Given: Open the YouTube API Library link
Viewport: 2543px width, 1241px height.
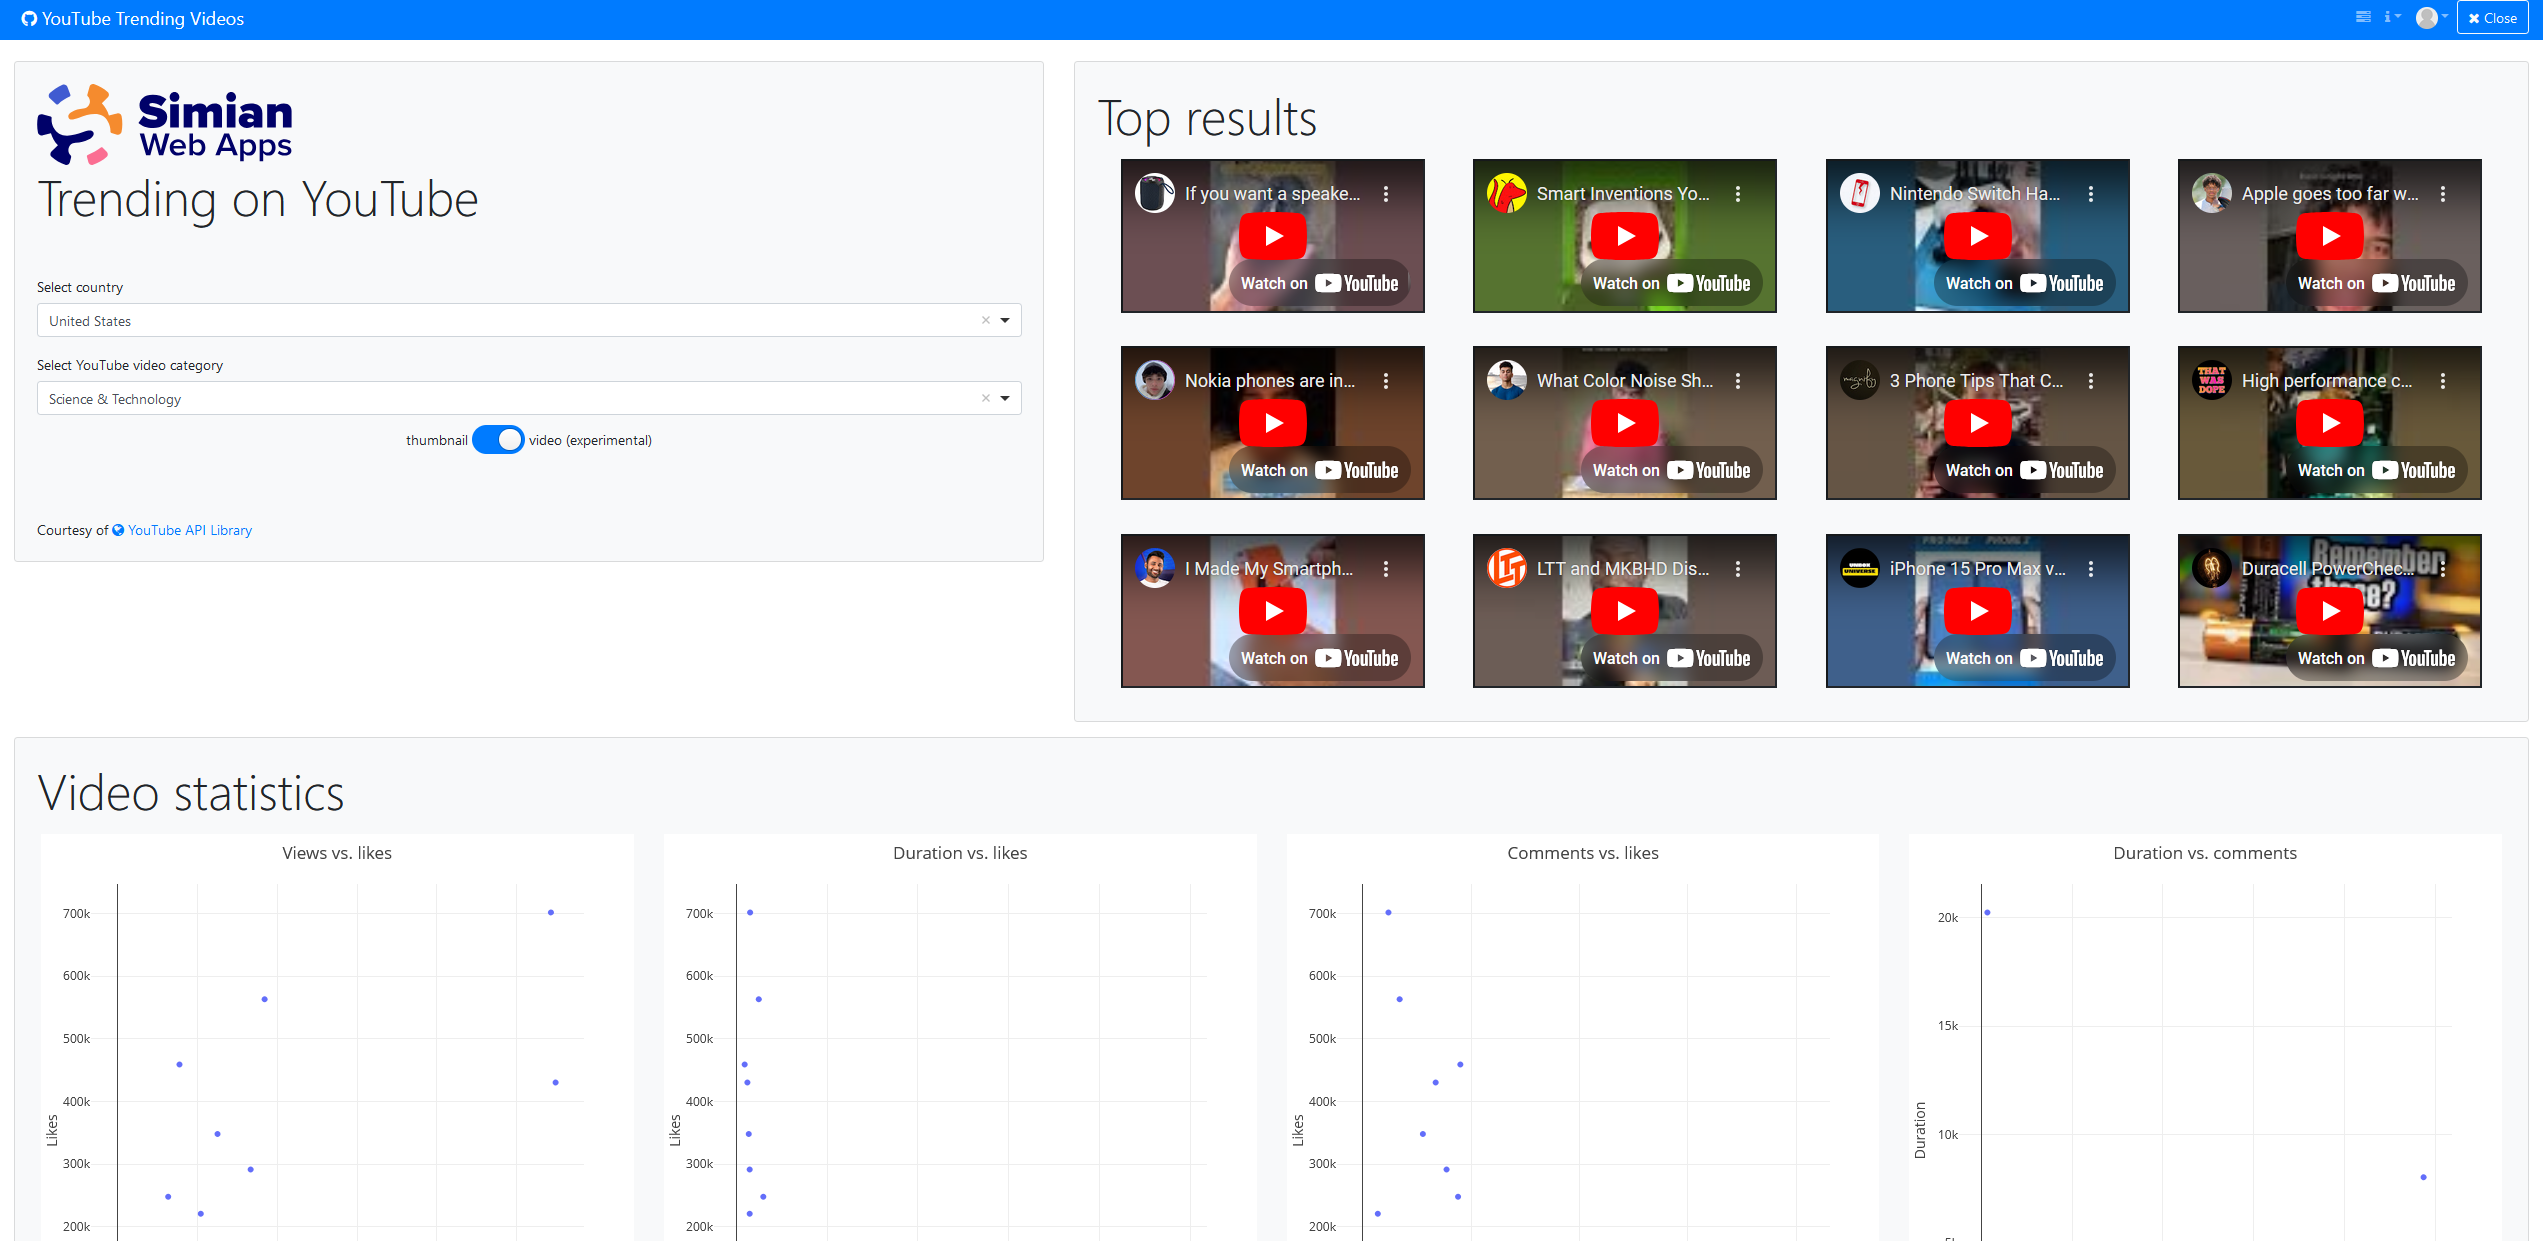Looking at the screenshot, I should click(190, 530).
